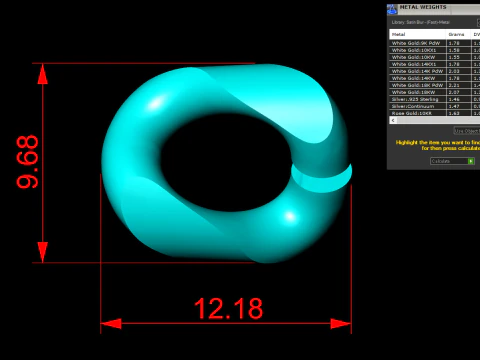Click the Metal Weights panel icon
Viewport: 480px width, 360px height.
392,9
